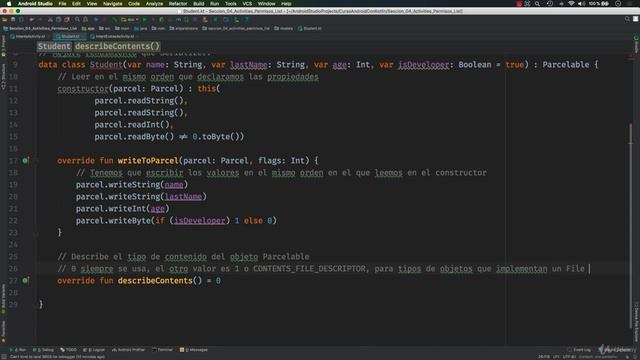Screen dimensions: 640x360
Task: Click the java breadcrumb folder
Action: click(141, 29)
